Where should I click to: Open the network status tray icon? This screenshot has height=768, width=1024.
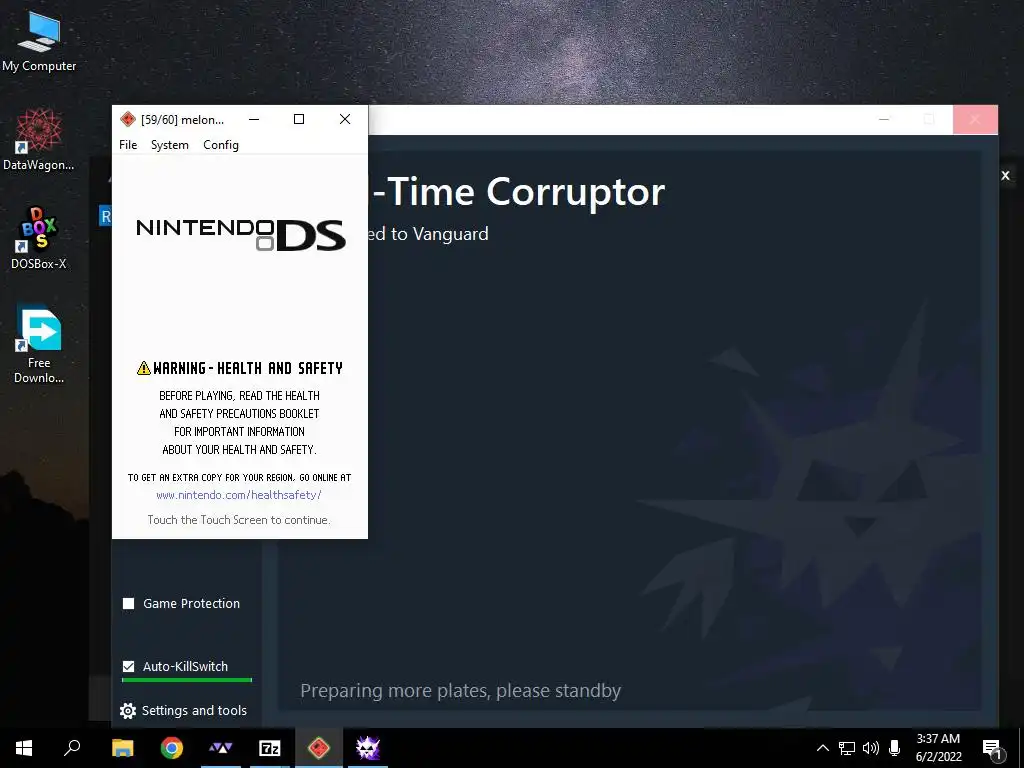coord(847,748)
